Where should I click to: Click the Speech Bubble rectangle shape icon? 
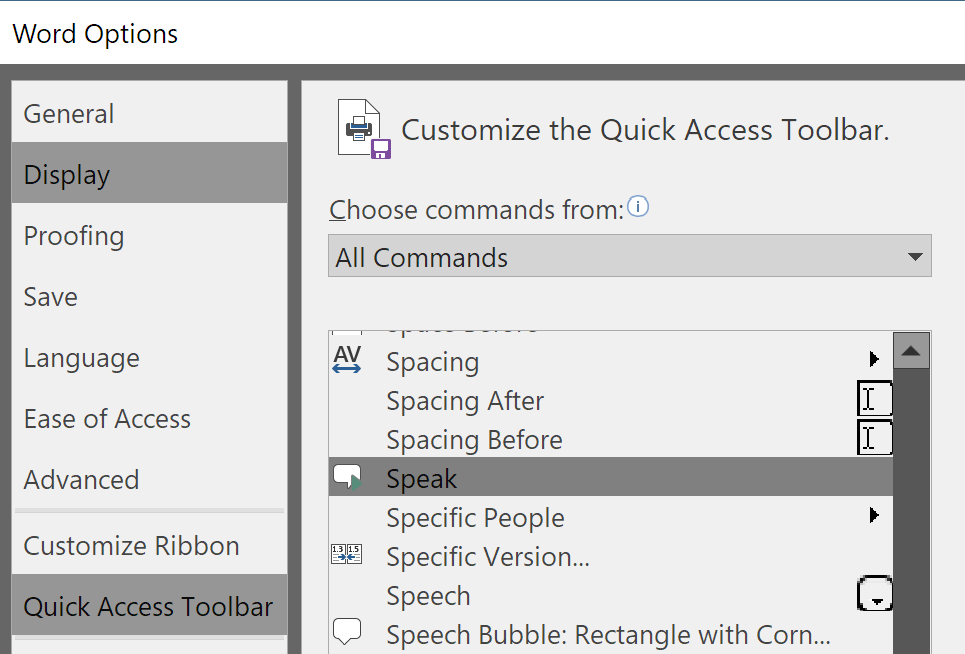(x=347, y=632)
